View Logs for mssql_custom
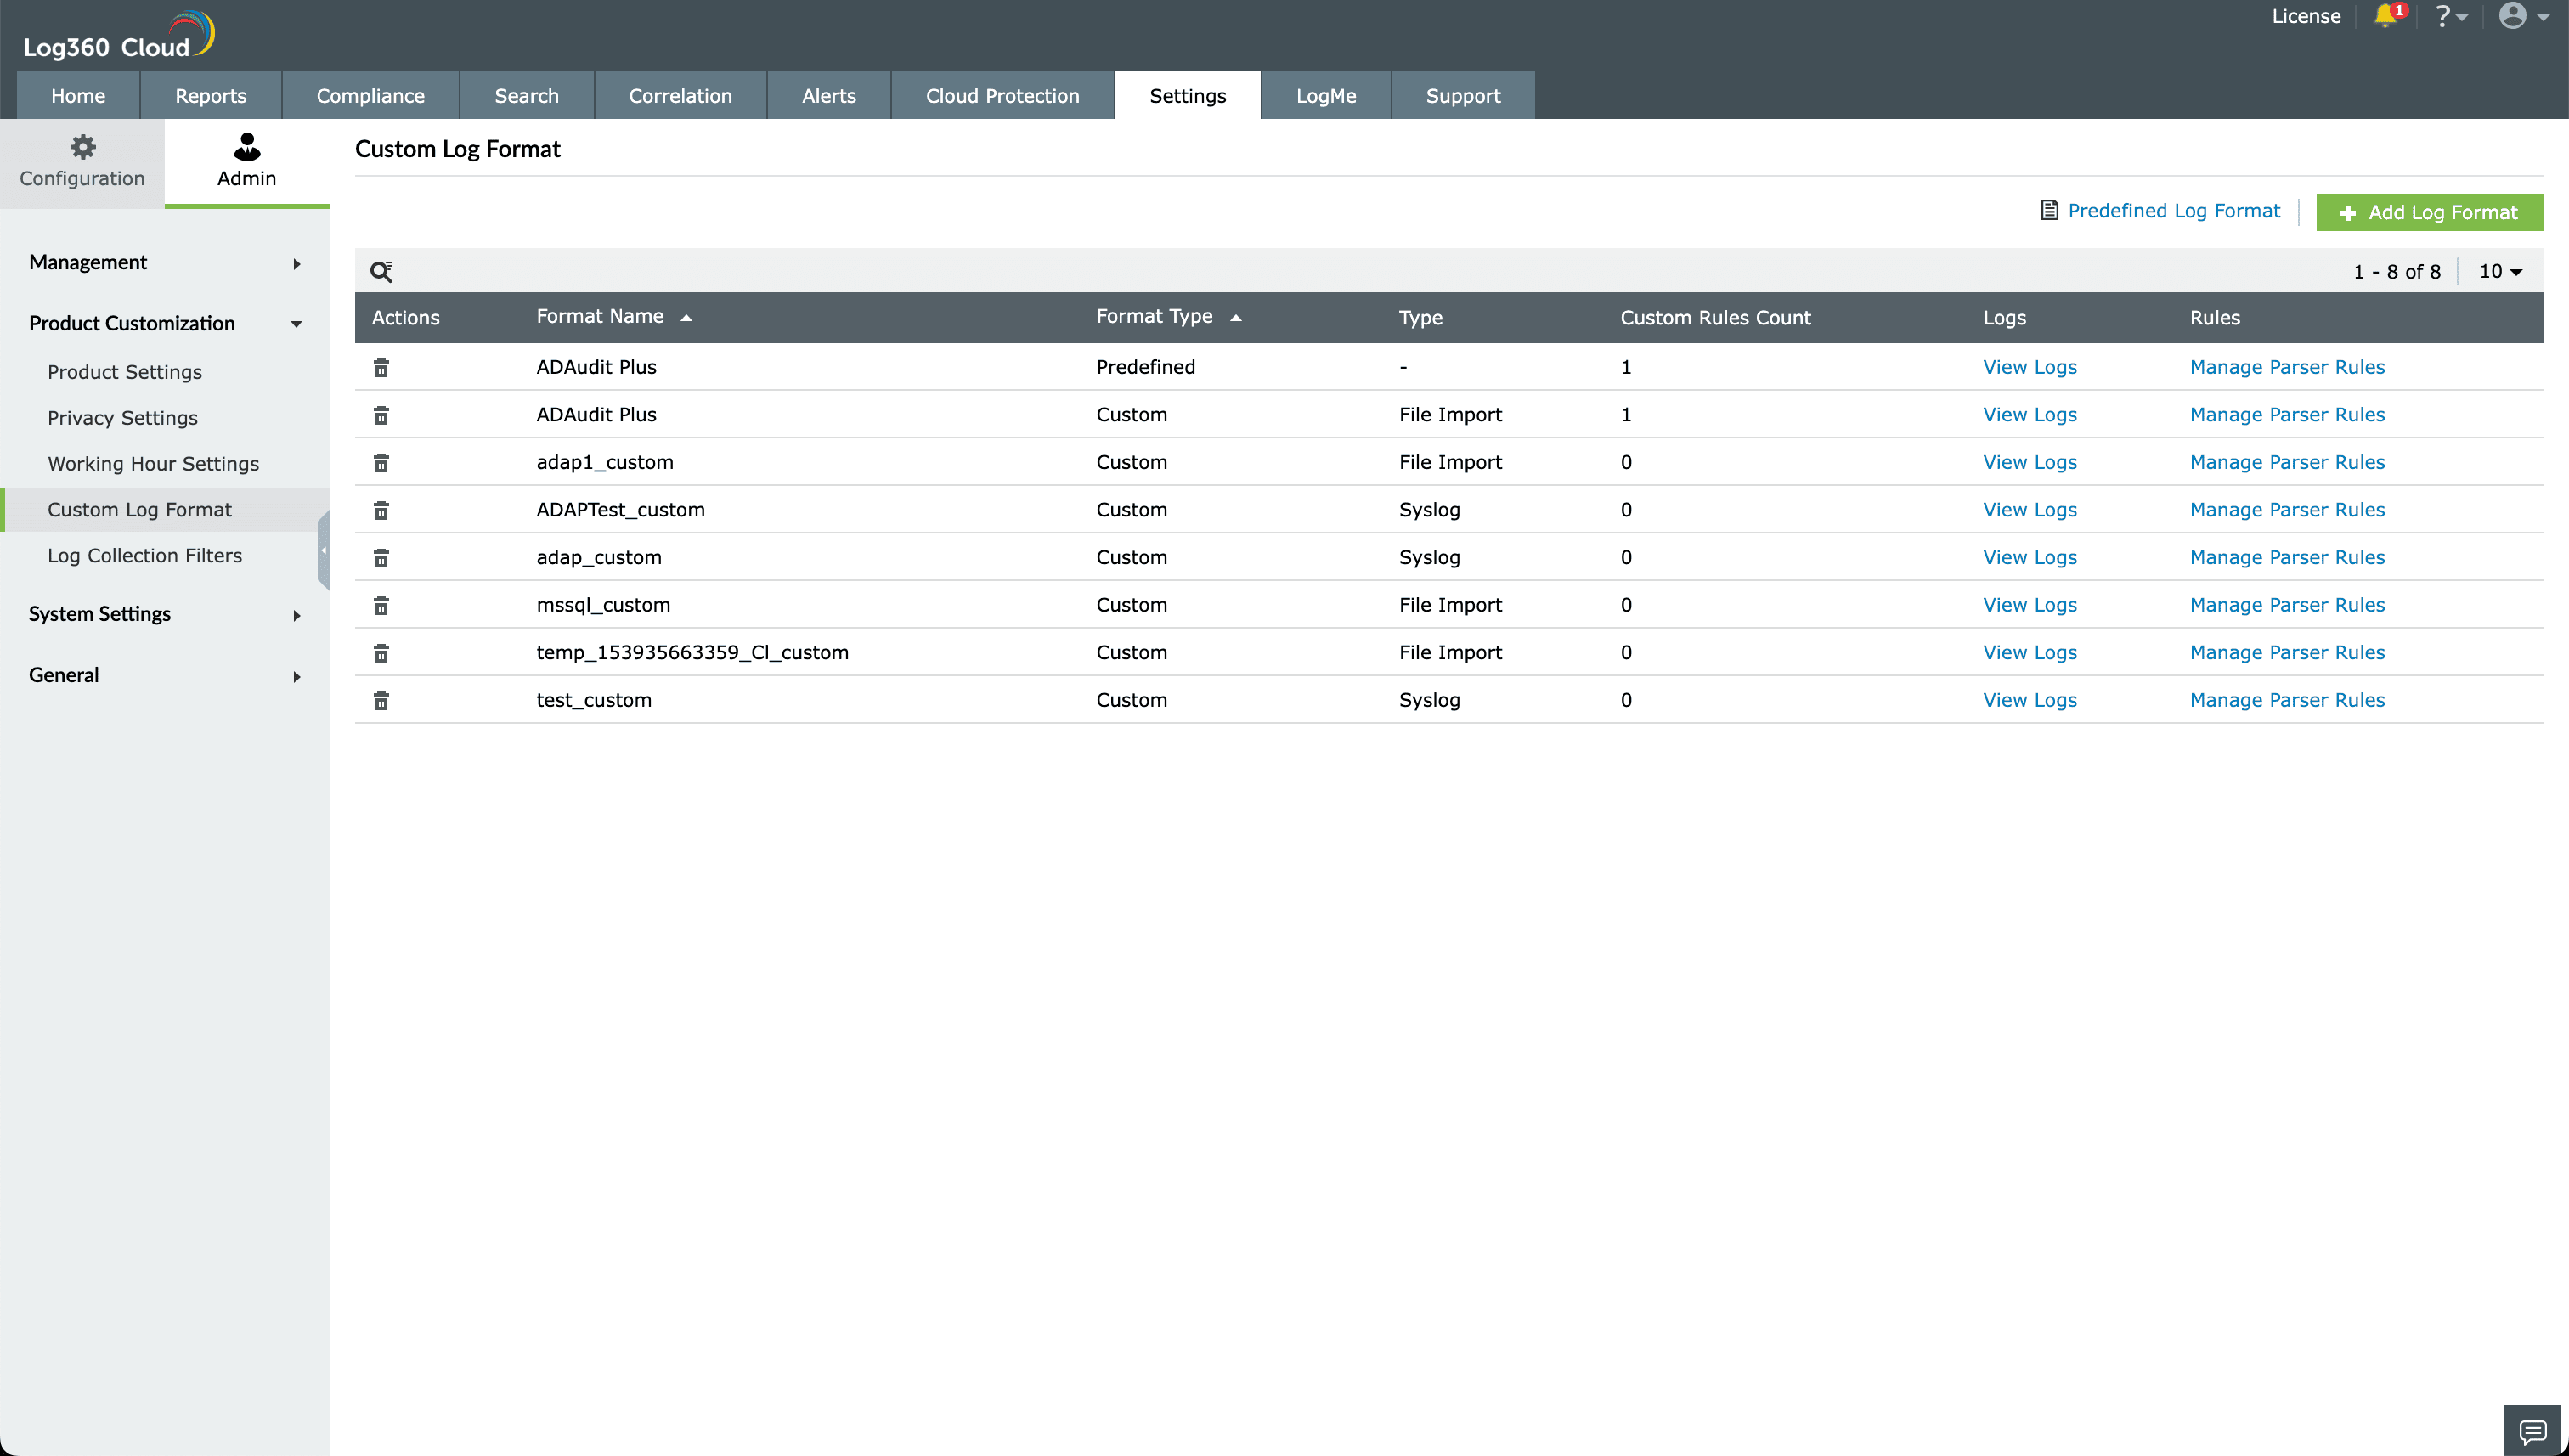The image size is (2569, 1456). (2029, 604)
